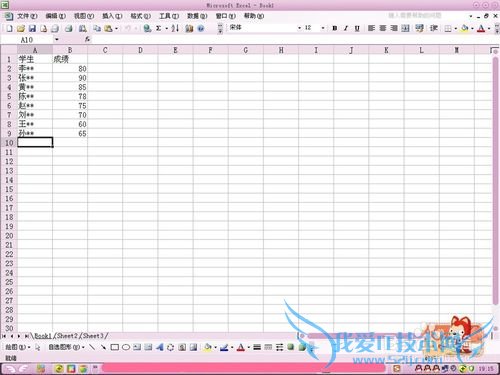Click the Print icon in standard toolbar
500x375 pixels.
coord(69,28)
